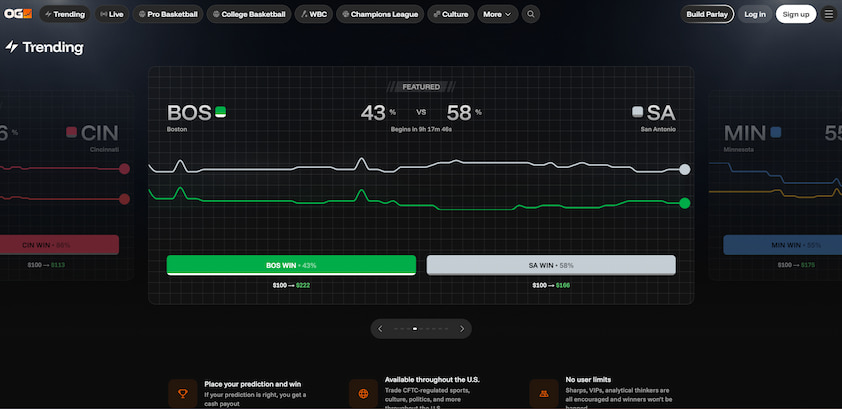The image size is (842, 409).
Task: Click the CIN WIN button
Action: tap(59, 245)
